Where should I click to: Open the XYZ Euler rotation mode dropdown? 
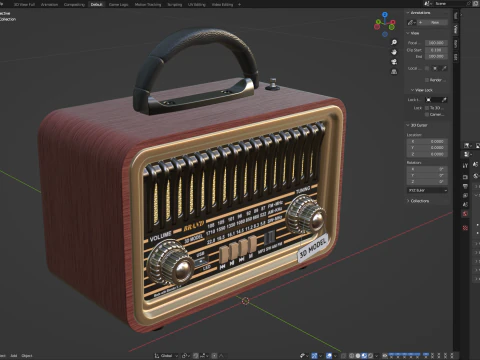click(427, 190)
